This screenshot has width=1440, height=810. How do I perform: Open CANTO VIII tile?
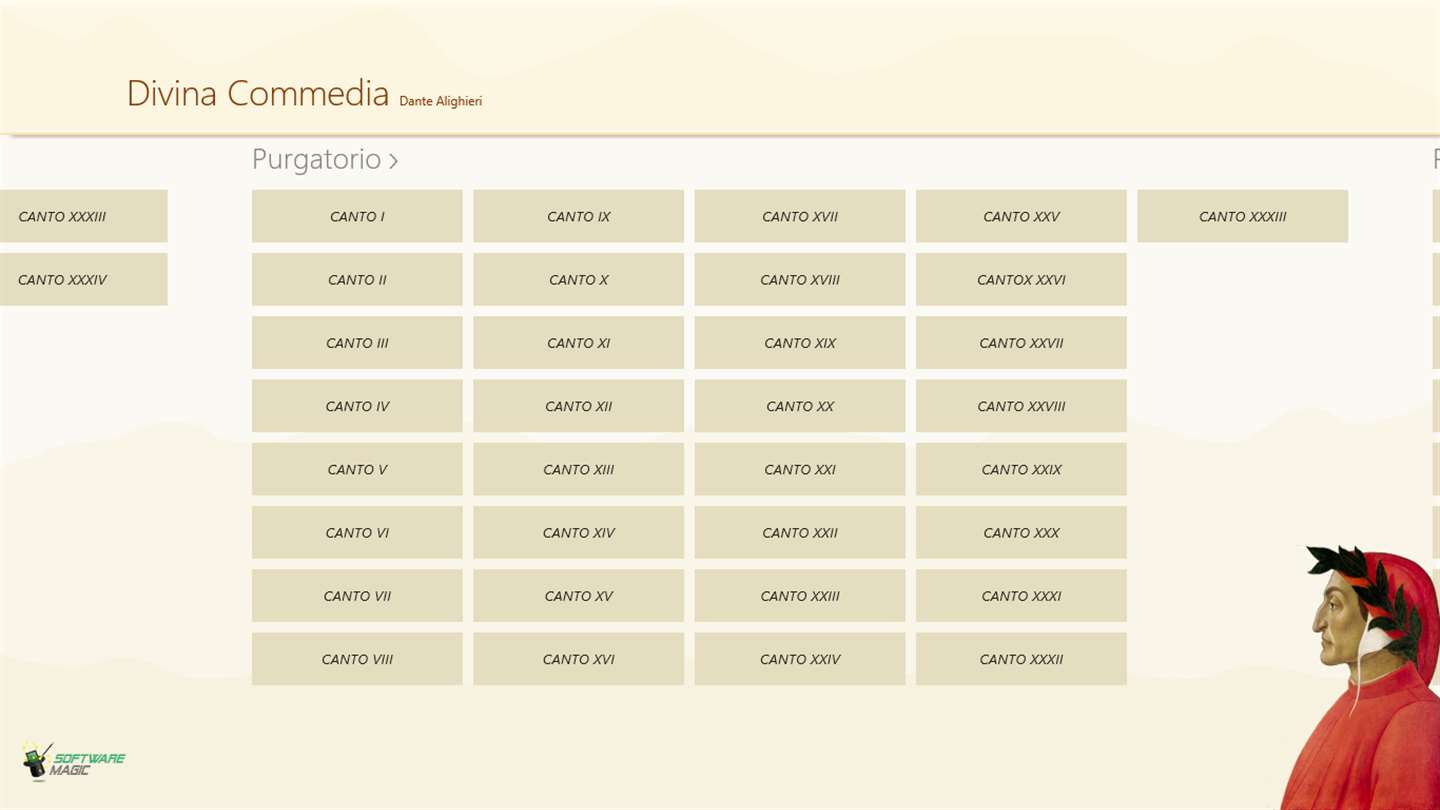click(x=357, y=659)
